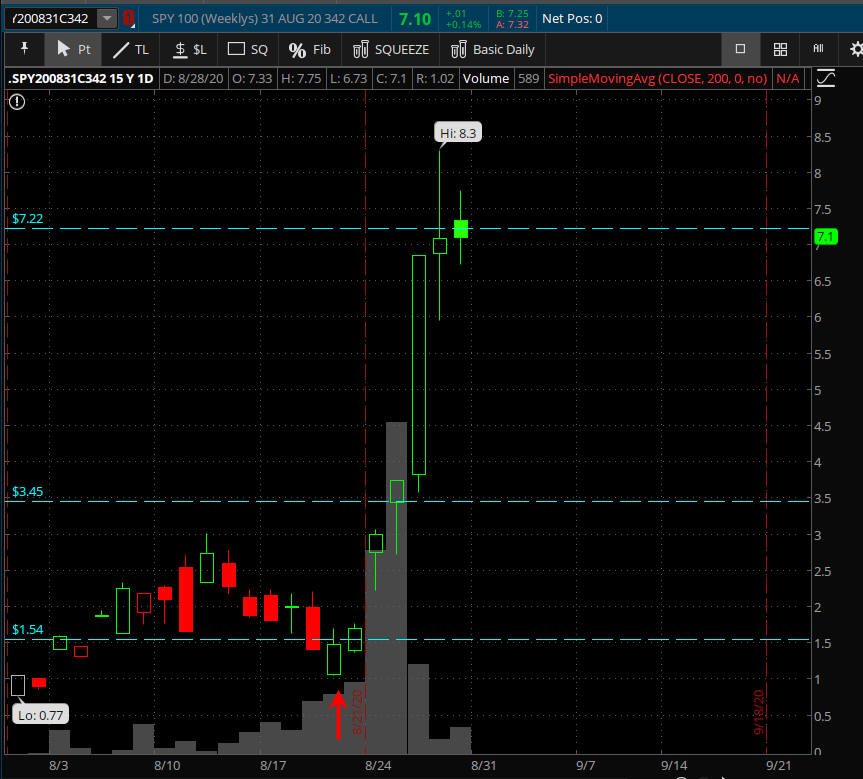The height and width of the screenshot is (779, 863).
Task: Activate the Fib retracement tool
Action: pos(309,49)
